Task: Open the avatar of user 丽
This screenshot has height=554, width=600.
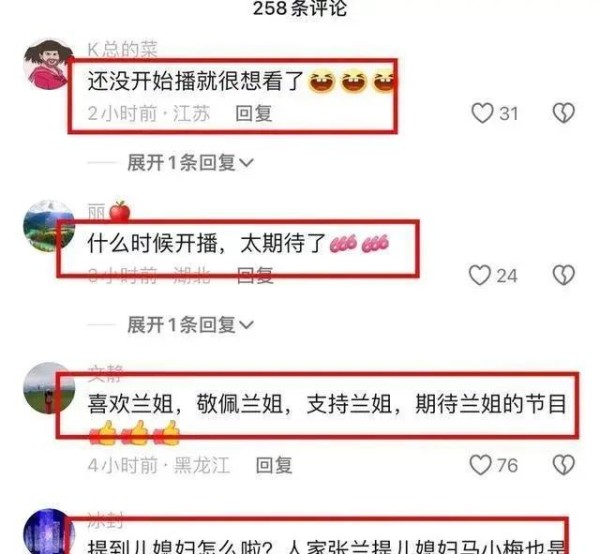Action: click(x=49, y=226)
